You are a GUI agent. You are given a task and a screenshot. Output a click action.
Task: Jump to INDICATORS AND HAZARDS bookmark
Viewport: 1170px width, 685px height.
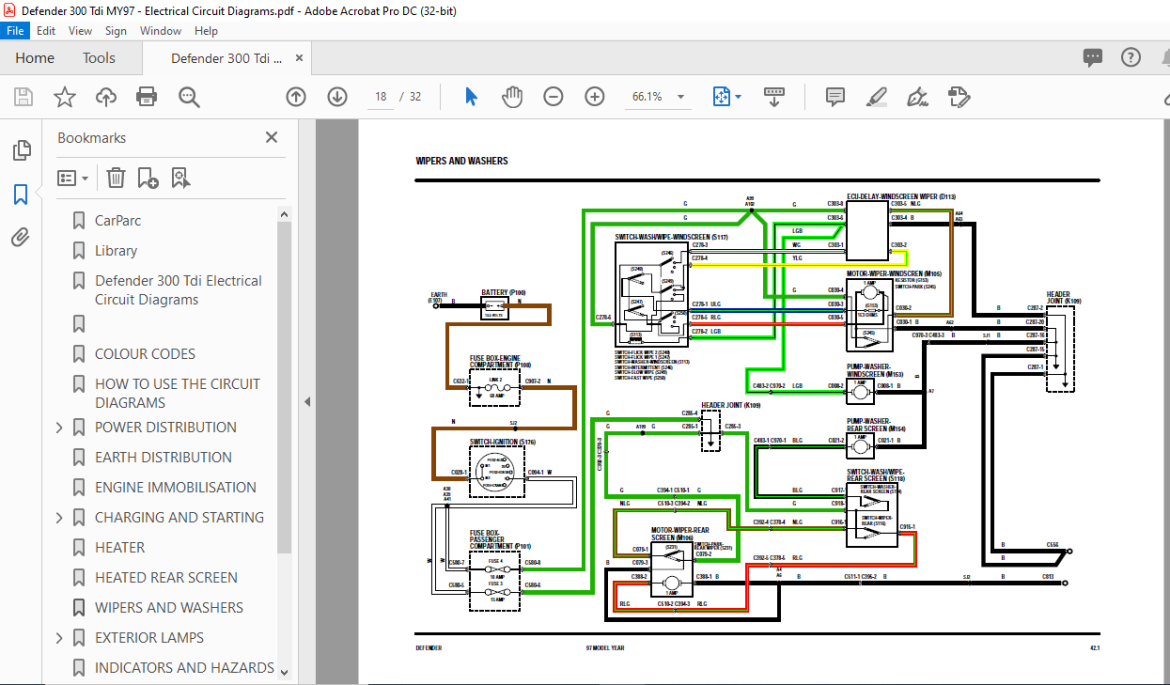(x=184, y=668)
